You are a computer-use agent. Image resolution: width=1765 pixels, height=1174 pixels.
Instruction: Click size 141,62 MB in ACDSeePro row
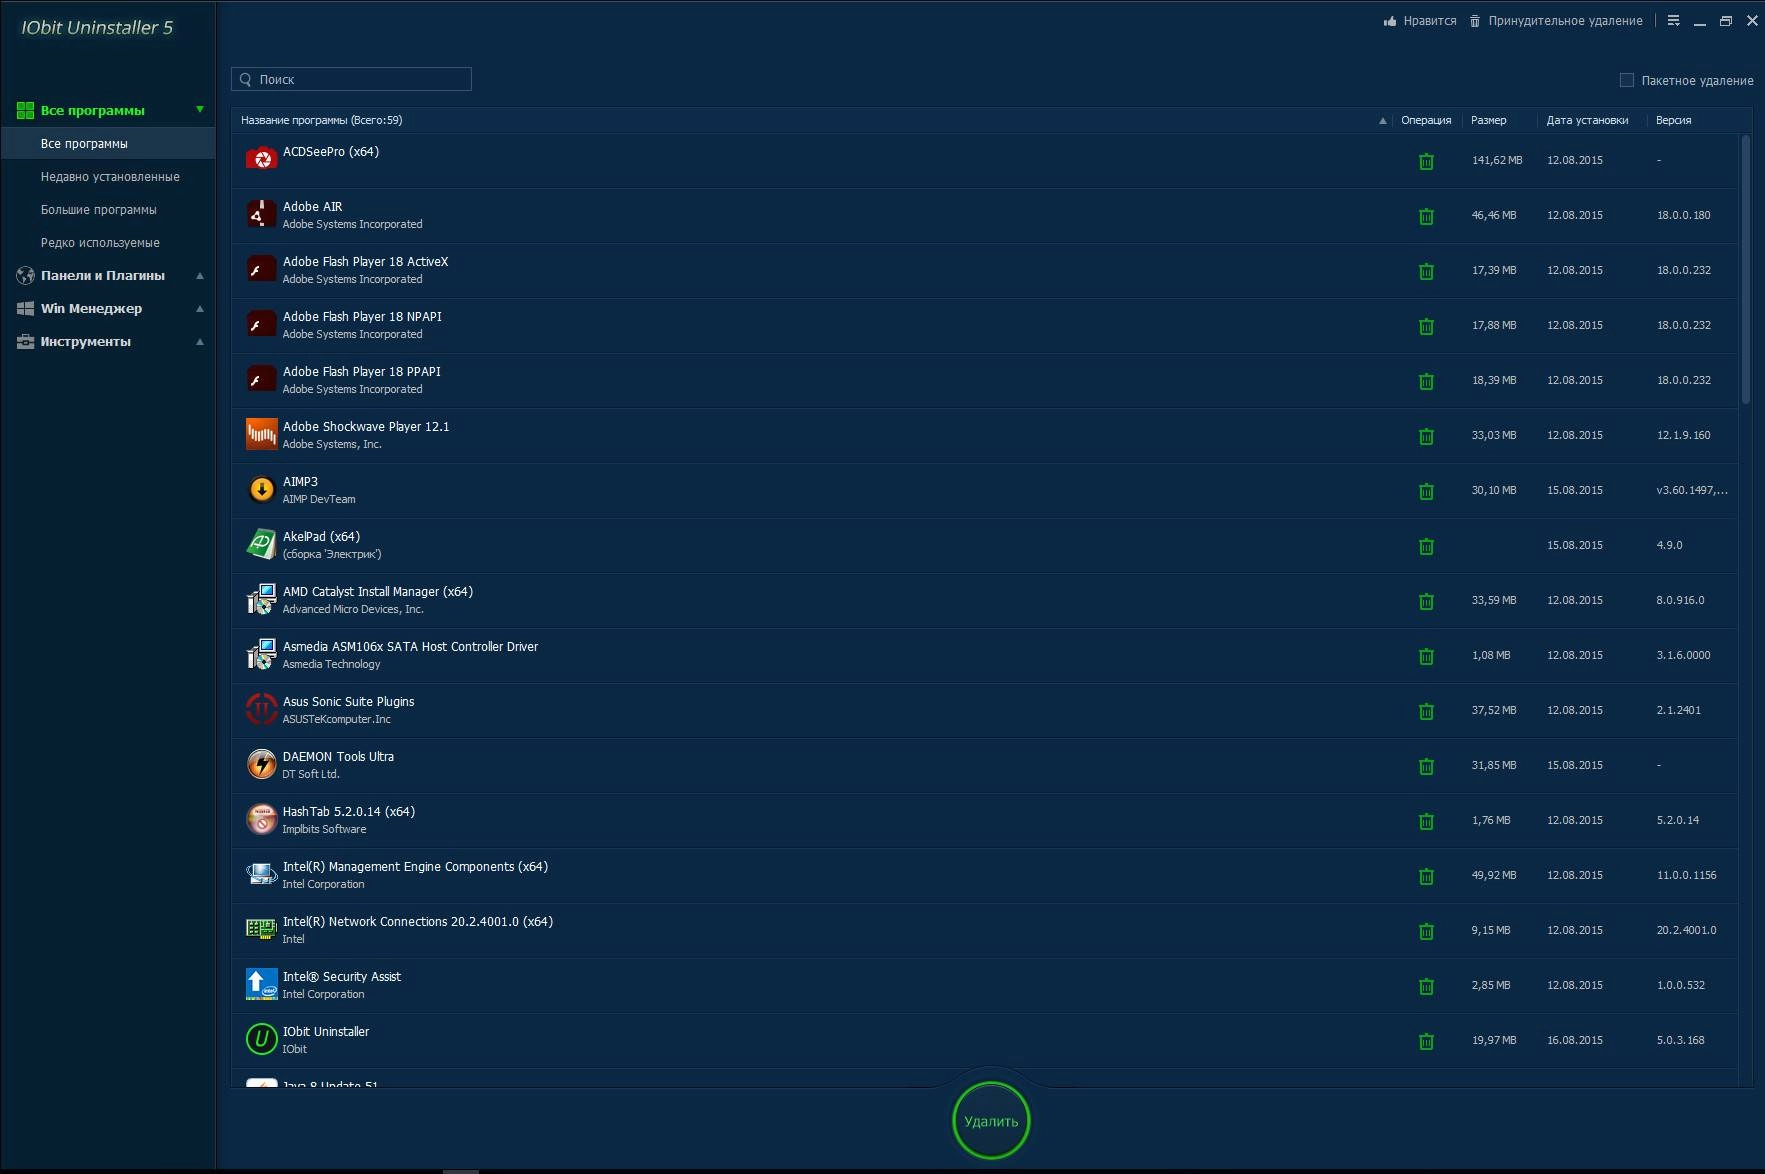coord(1497,160)
